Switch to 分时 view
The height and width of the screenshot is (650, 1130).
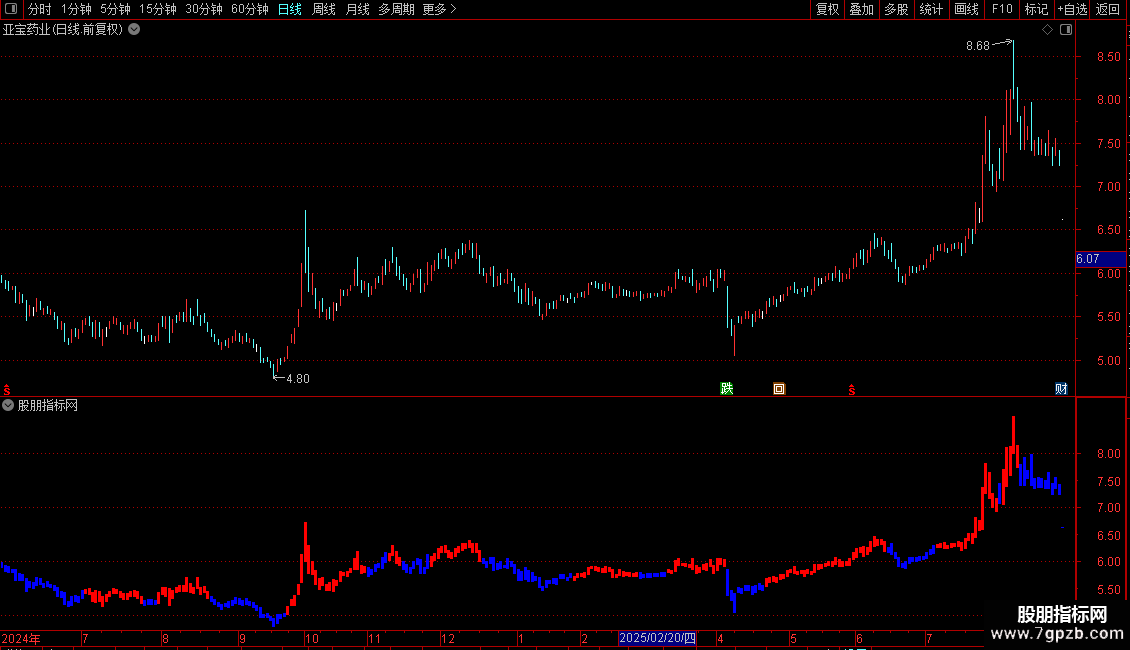tap(40, 9)
